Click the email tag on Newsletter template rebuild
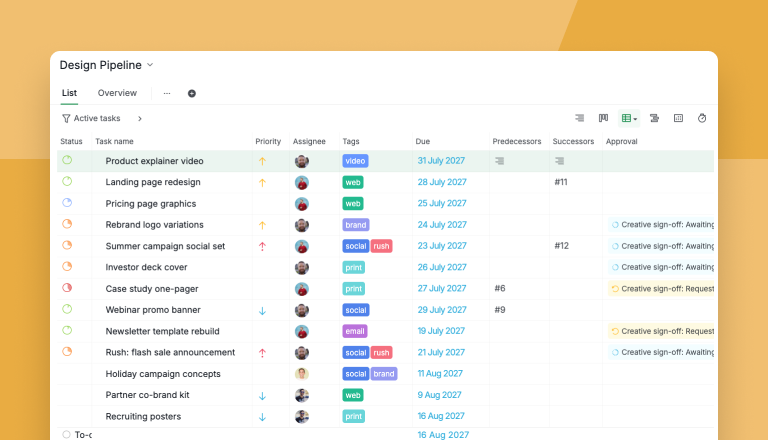Screen dimensions: 768x440 pos(355,331)
